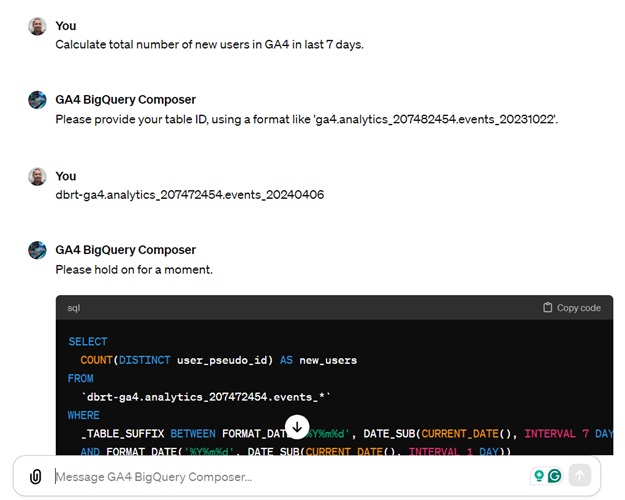Click the `dbrt-ga4.analytics_207472454.events_*` table name in code
Viewport: 625px width, 500px height.
pyautogui.click(x=206, y=397)
